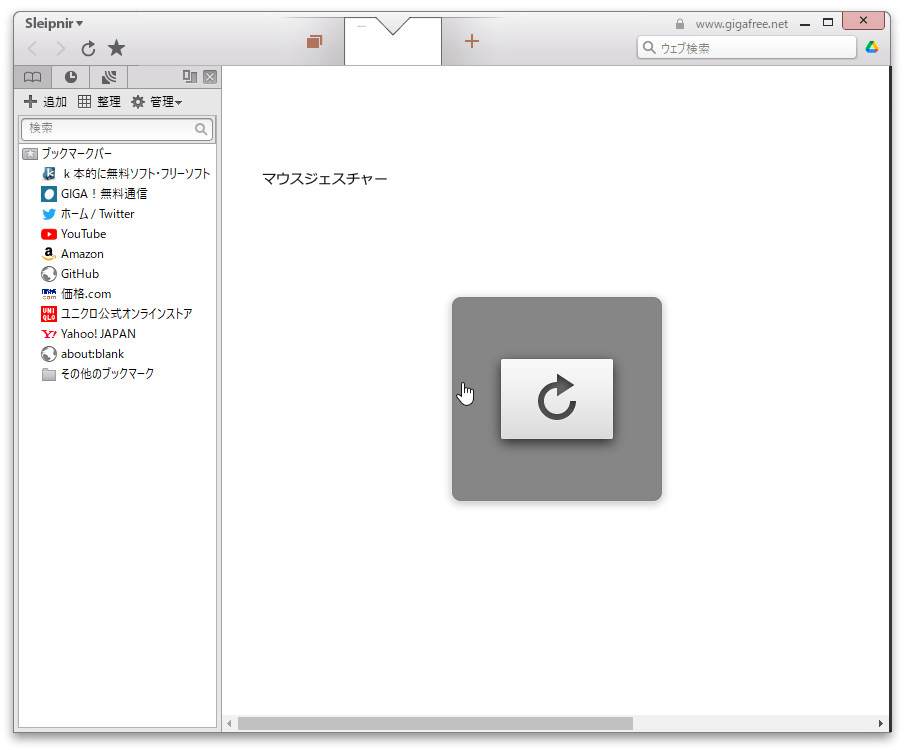Maximize the Sleipnir window

click(828, 22)
